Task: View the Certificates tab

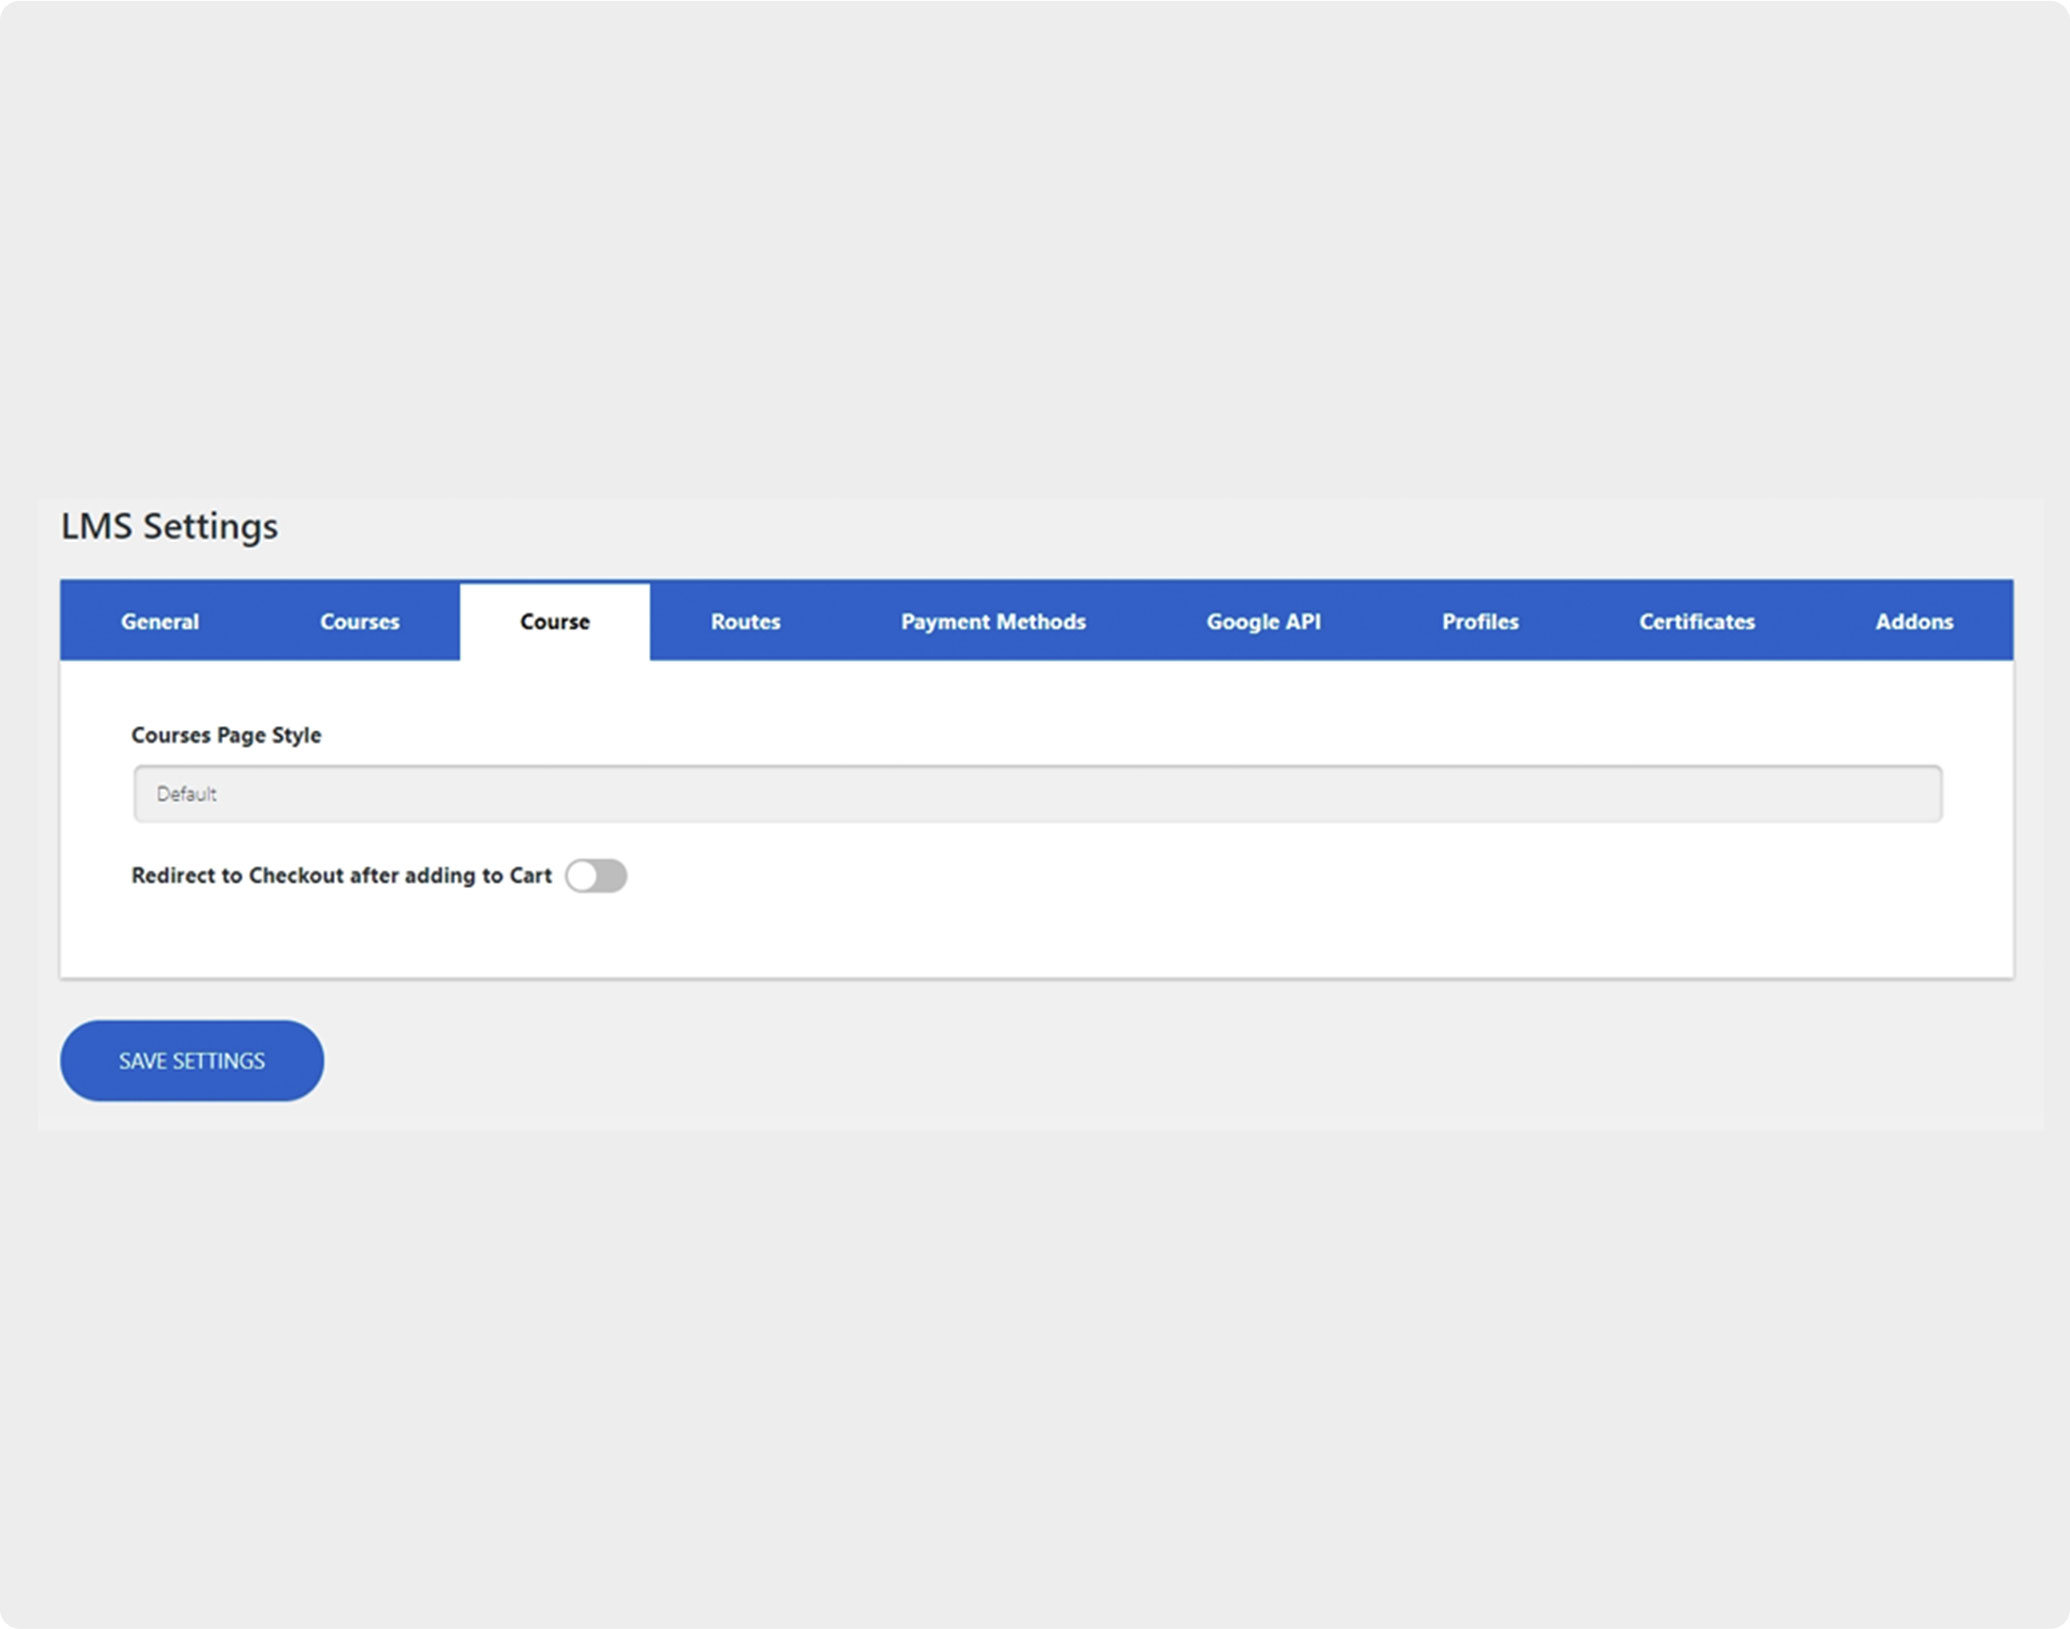Action: [1696, 621]
